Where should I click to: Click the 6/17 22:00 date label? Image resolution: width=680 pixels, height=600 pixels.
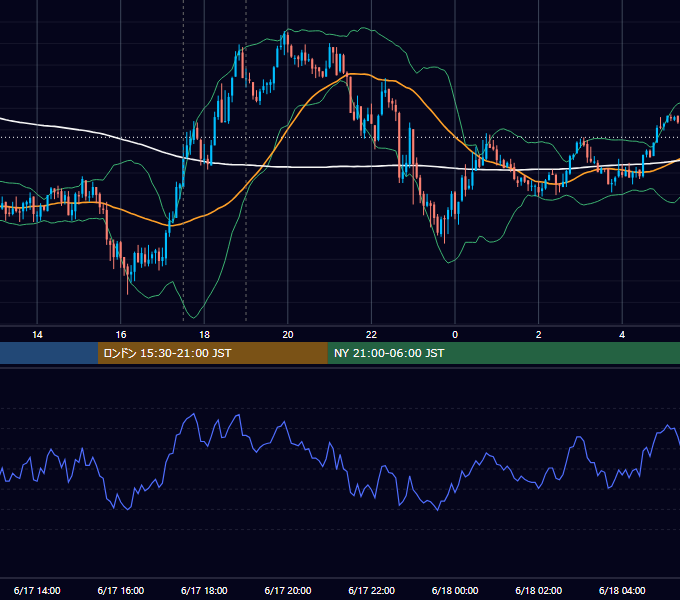click(372, 590)
